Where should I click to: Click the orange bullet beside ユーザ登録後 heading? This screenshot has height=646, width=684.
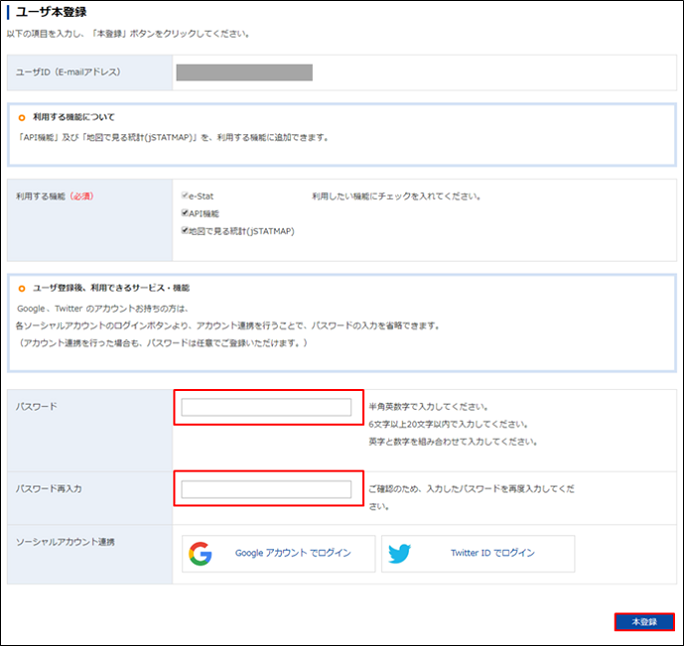tap(22, 288)
